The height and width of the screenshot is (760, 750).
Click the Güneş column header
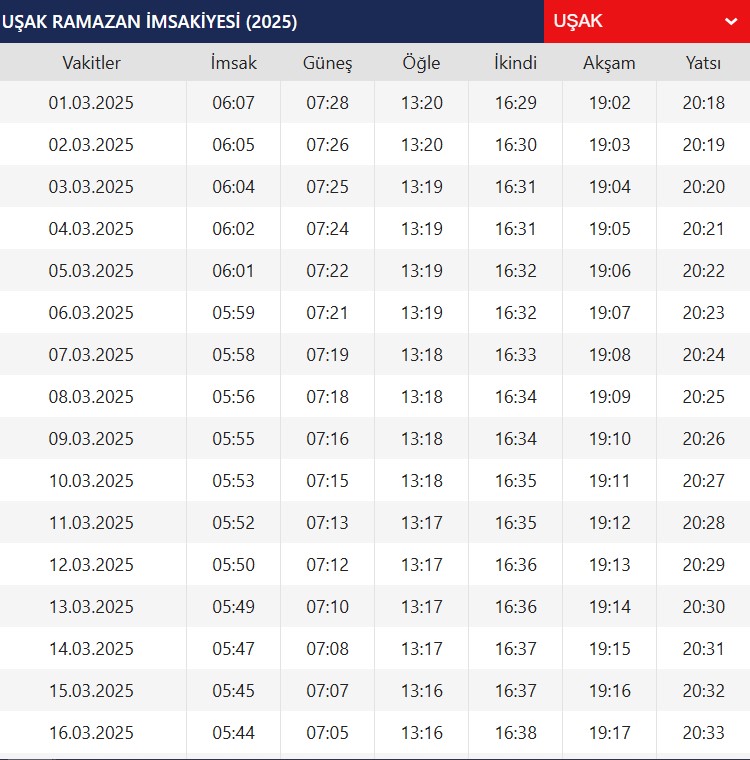(x=327, y=63)
